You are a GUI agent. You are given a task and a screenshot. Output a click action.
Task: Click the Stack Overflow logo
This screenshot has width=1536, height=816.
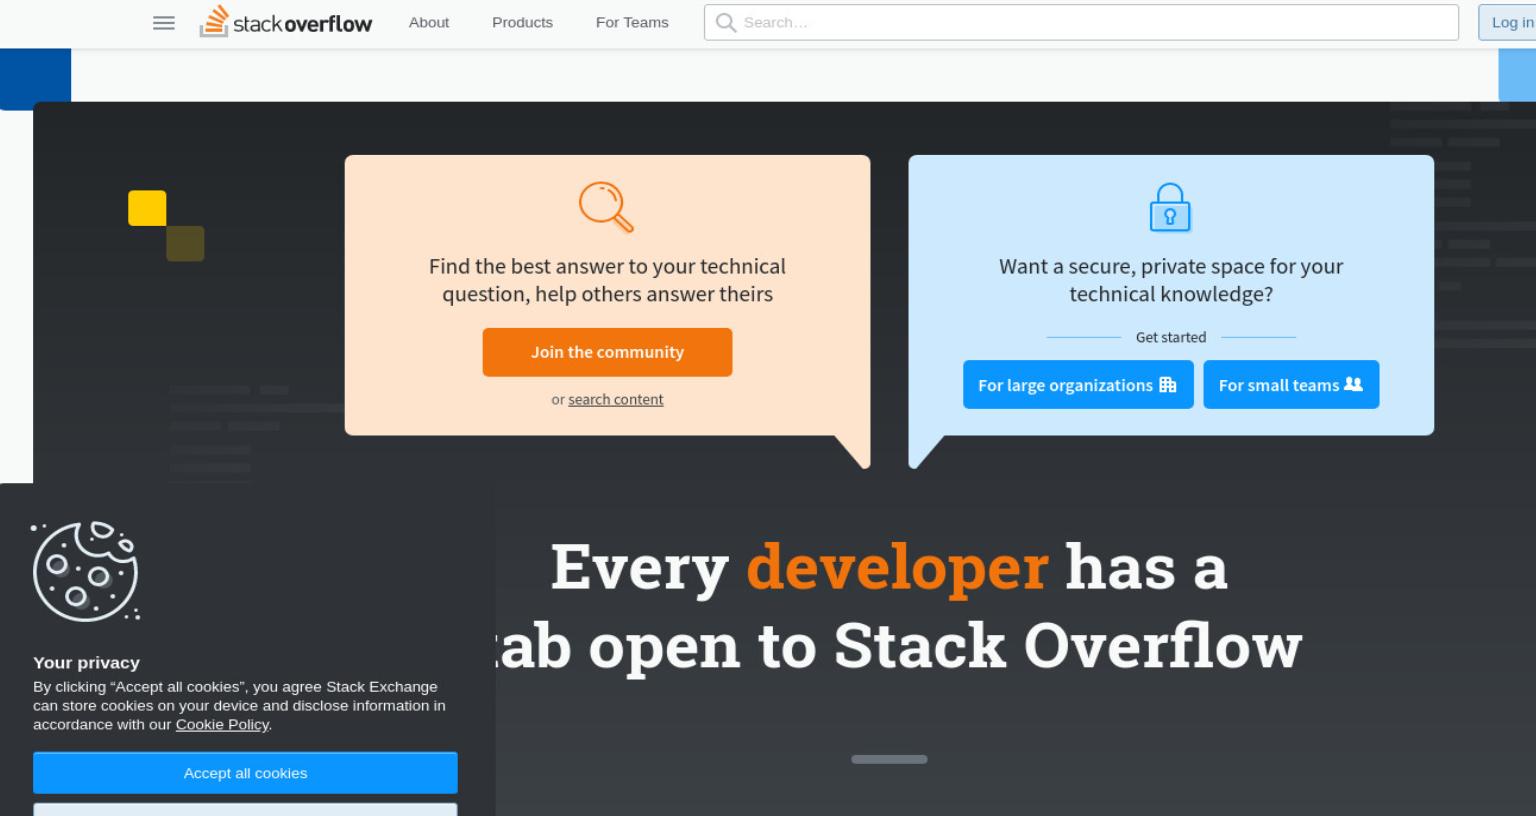286,22
